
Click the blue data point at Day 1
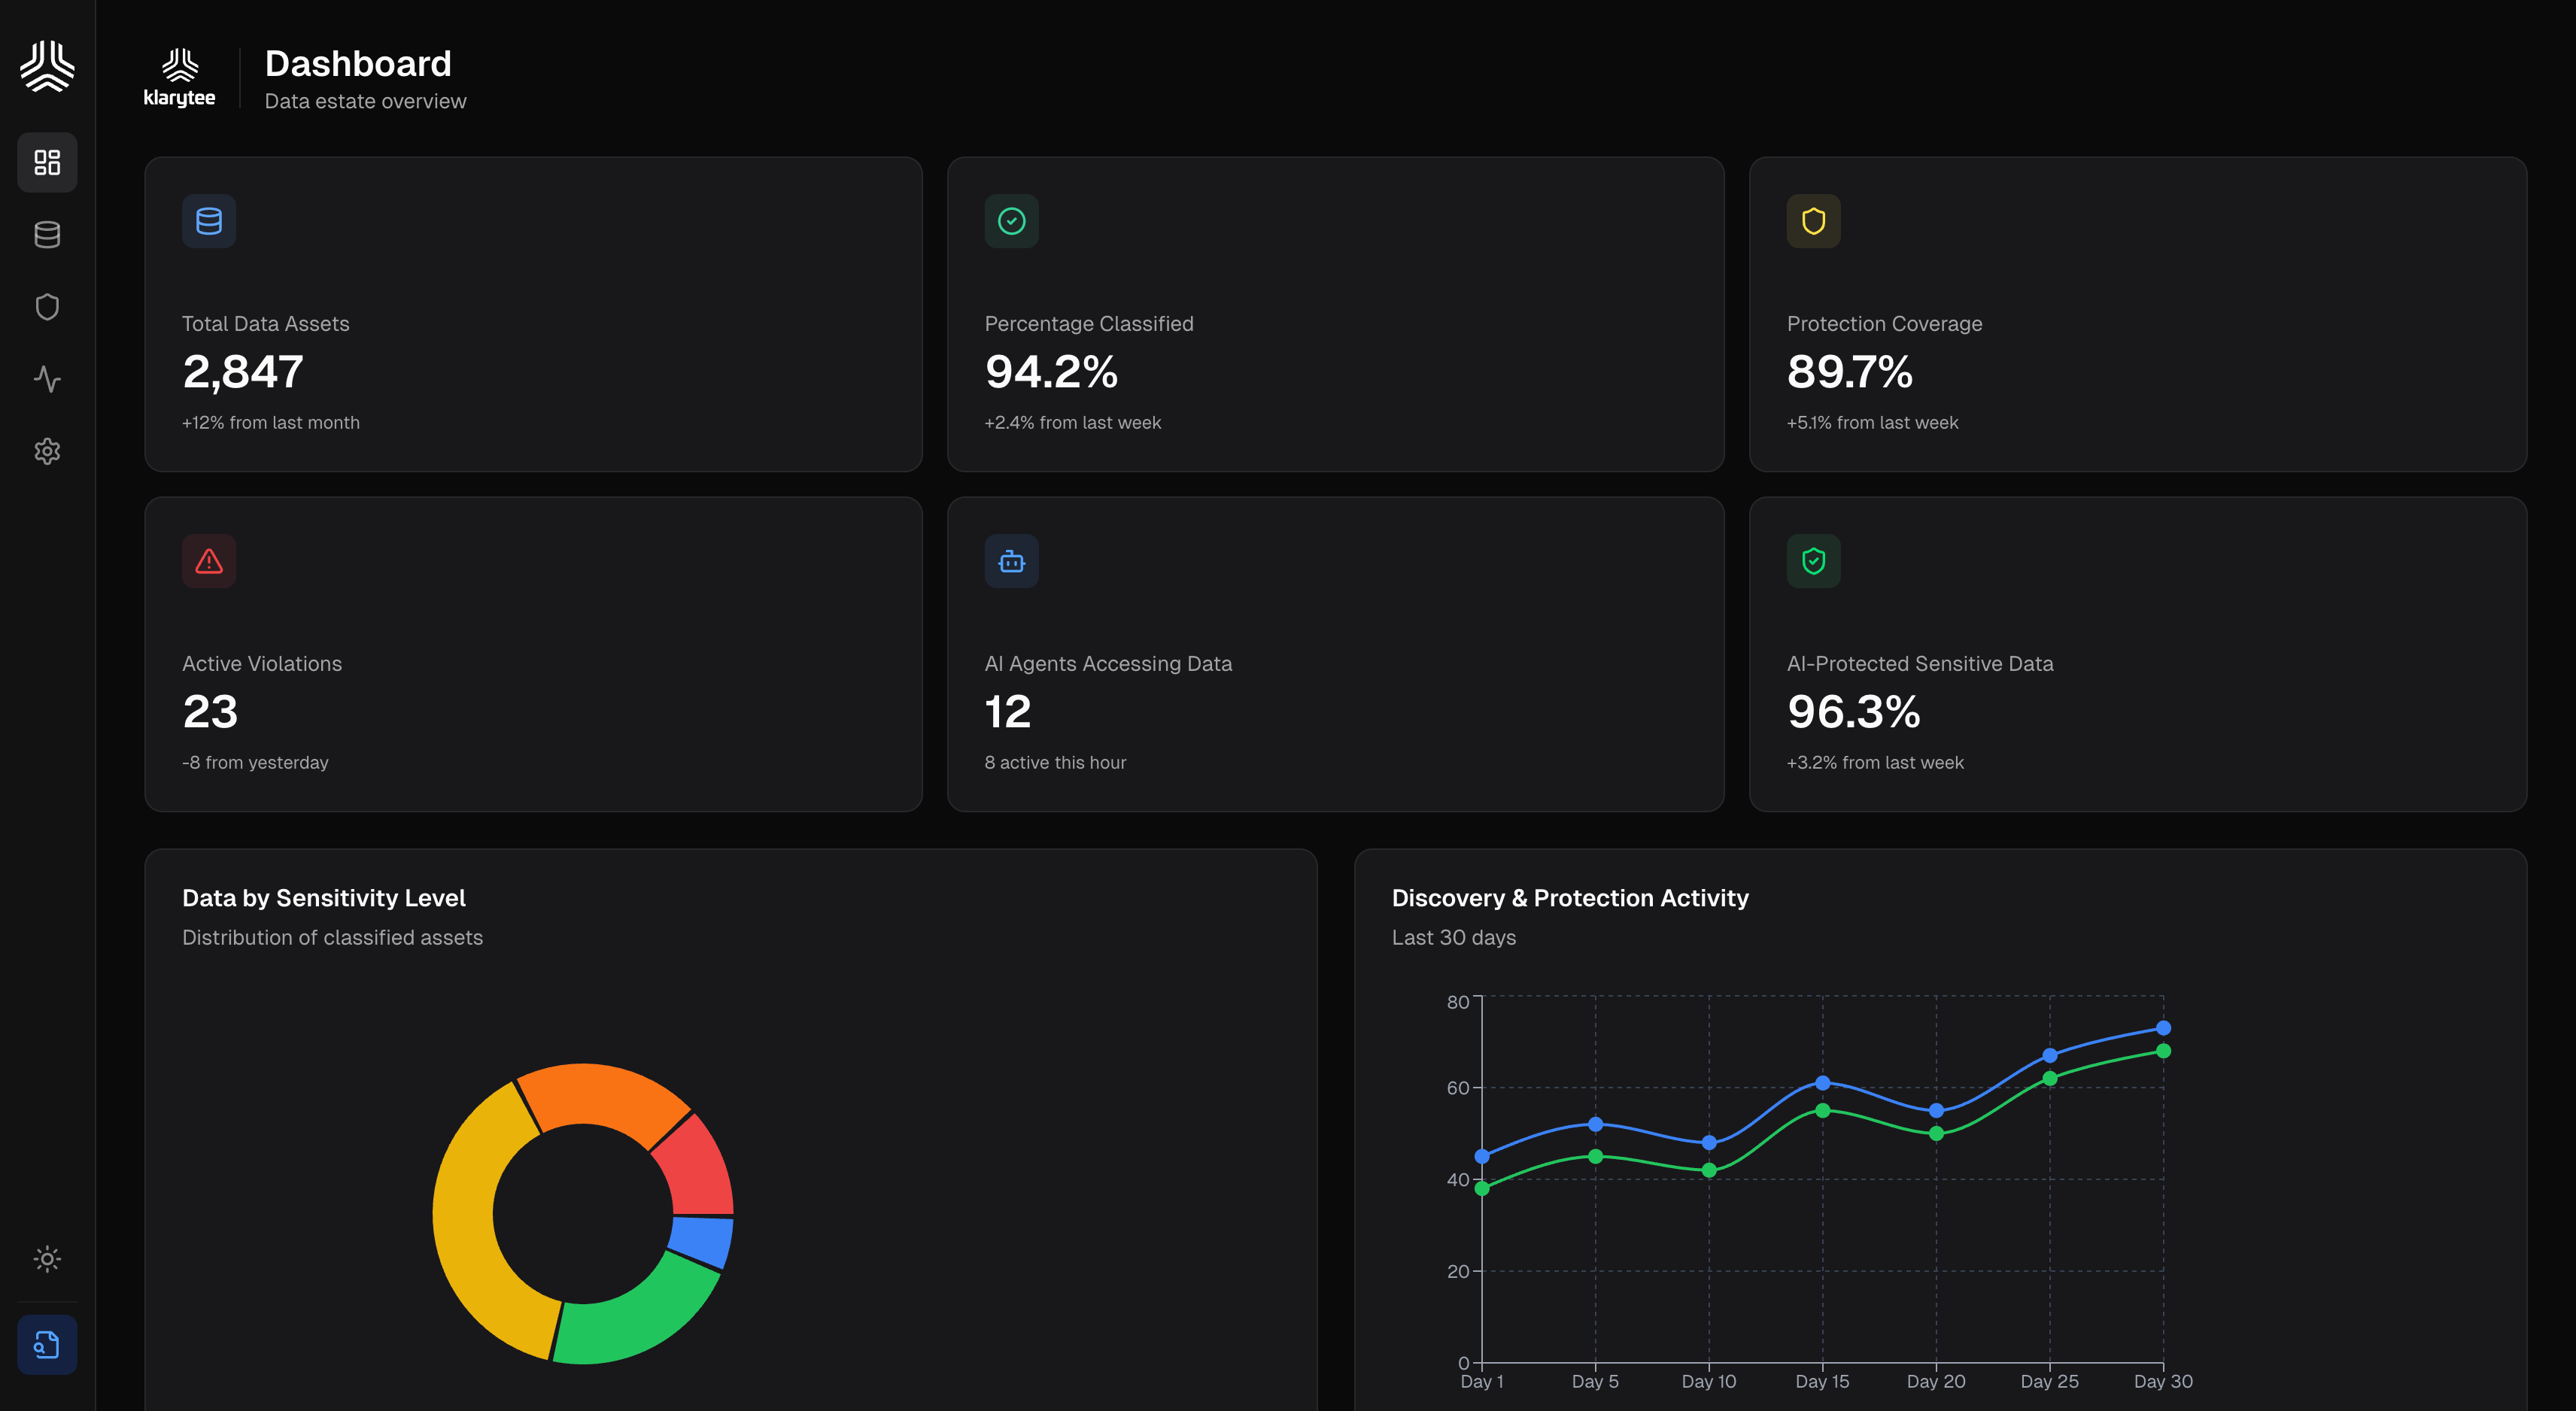coord(1482,1157)
